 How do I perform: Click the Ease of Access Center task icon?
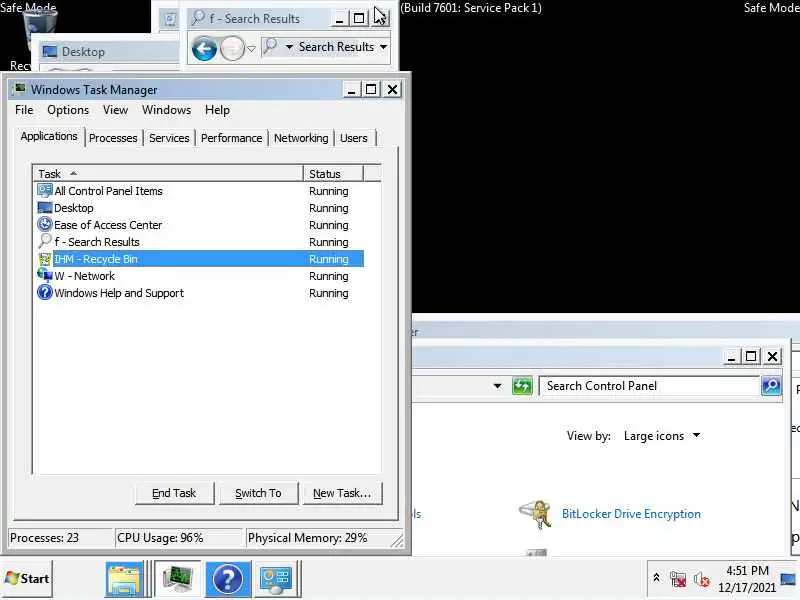[44, 224]
